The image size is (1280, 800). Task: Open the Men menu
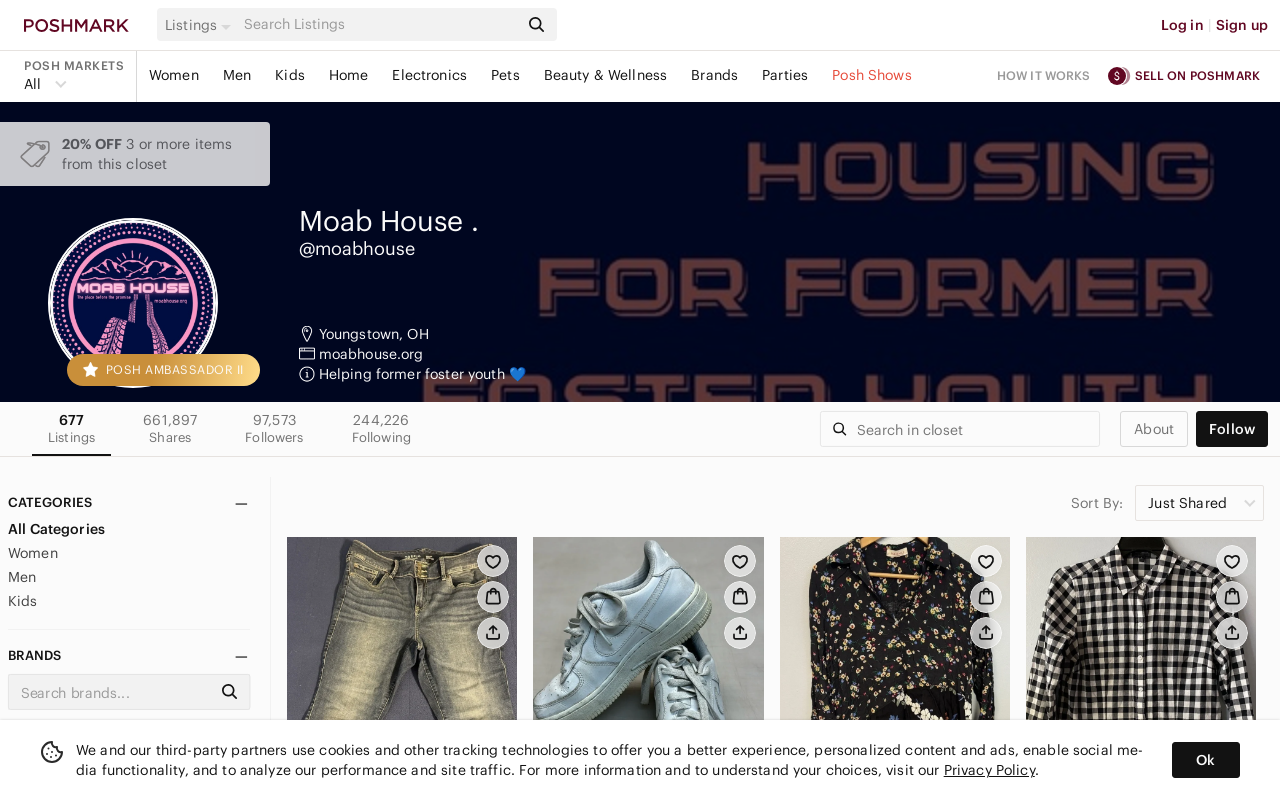point(237,75)
